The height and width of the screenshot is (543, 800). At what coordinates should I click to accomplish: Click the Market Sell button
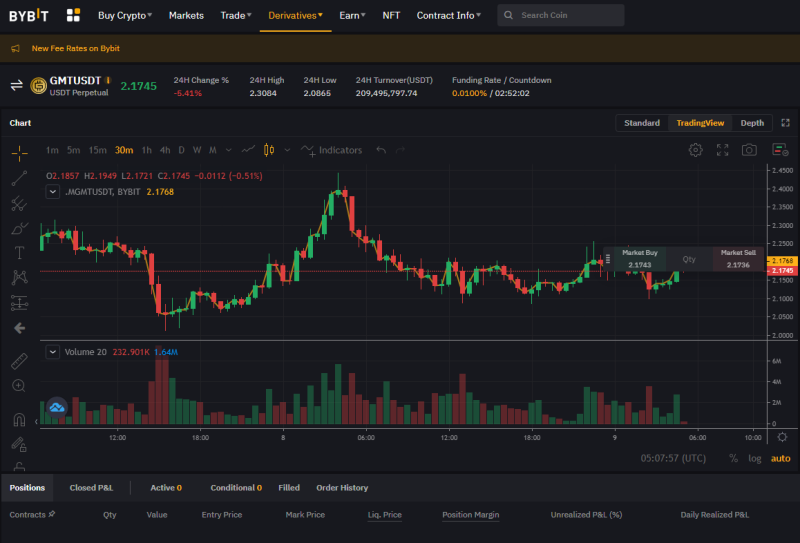point(738,259)
